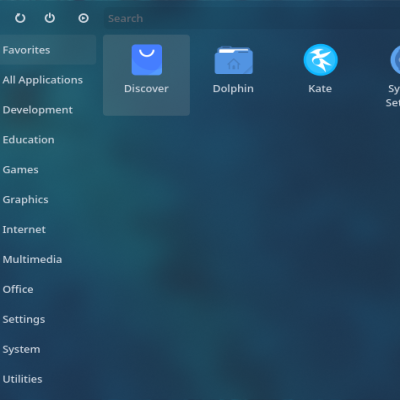
Task: Open the Internet category
Action: 48,230
